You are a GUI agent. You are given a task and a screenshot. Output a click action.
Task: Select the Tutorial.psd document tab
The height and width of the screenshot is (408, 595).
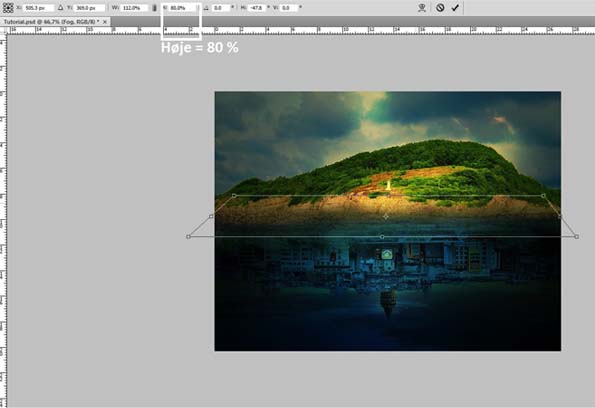click(x=51, y=22)
